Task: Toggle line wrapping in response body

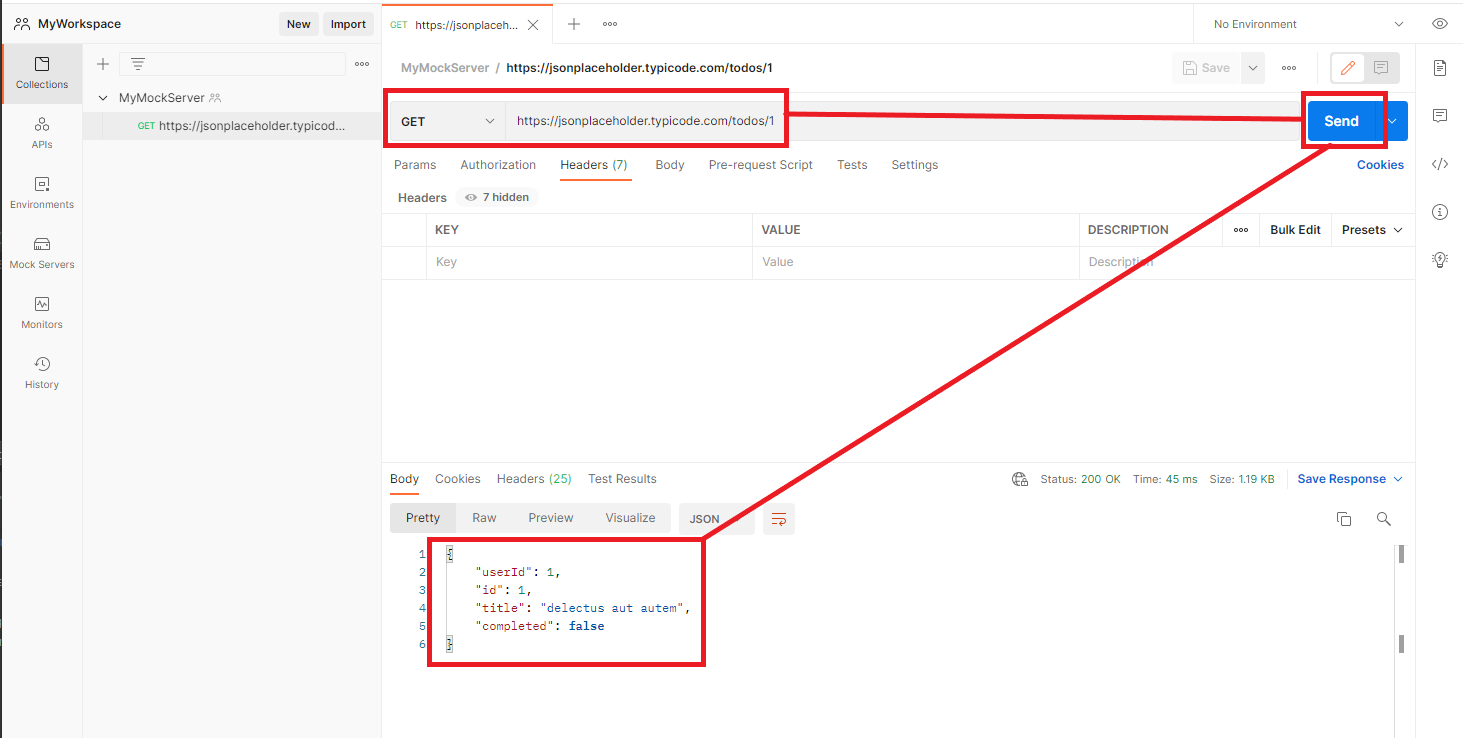Action: pos(779,519)
